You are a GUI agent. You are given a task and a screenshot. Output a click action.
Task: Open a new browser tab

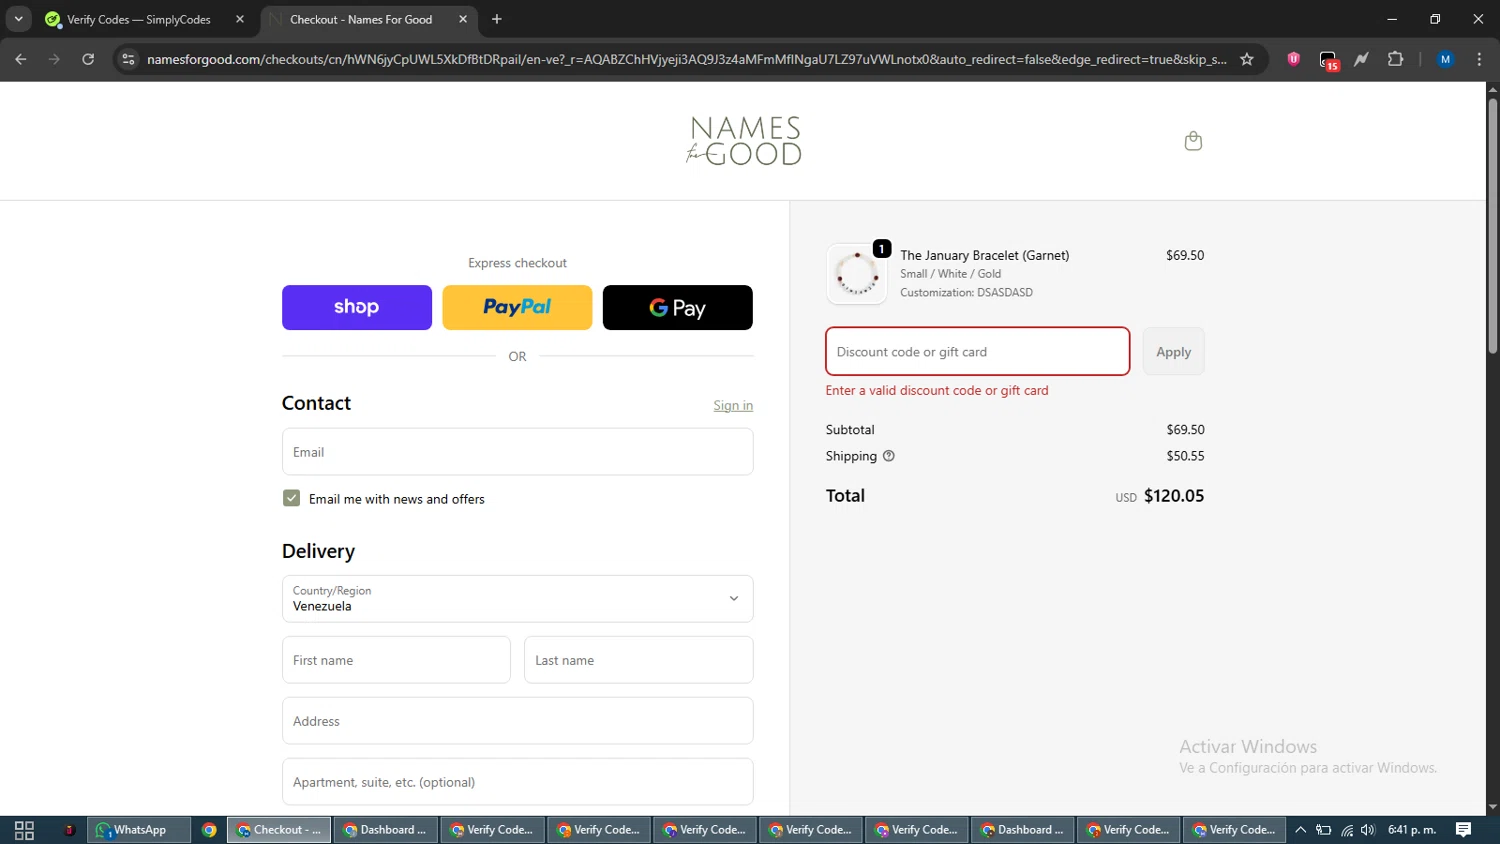pyautogui.click(x=497, y=19)
